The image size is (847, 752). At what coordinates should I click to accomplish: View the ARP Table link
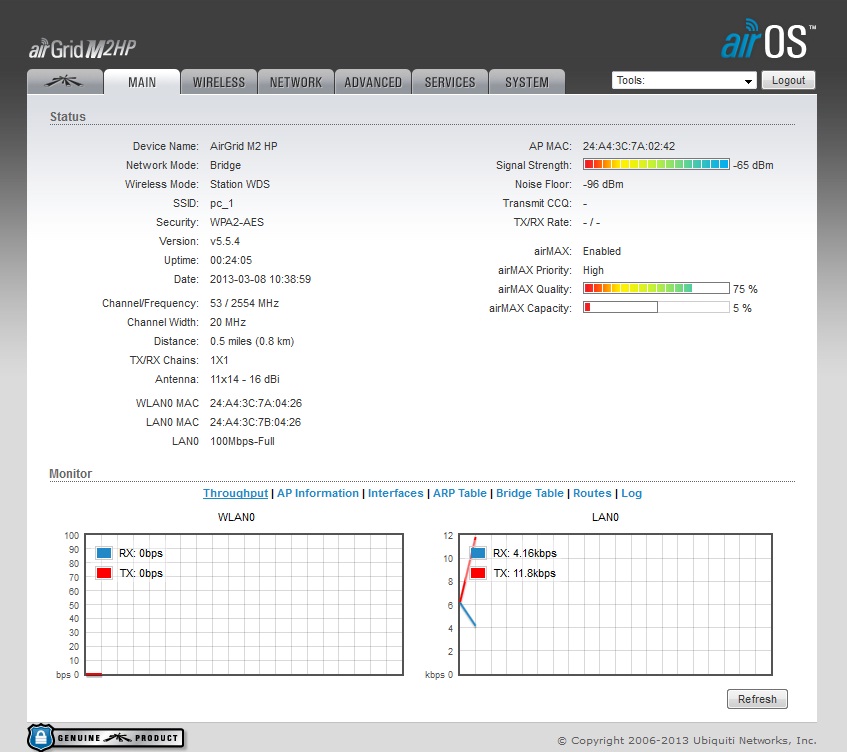[x=460, y=493]
